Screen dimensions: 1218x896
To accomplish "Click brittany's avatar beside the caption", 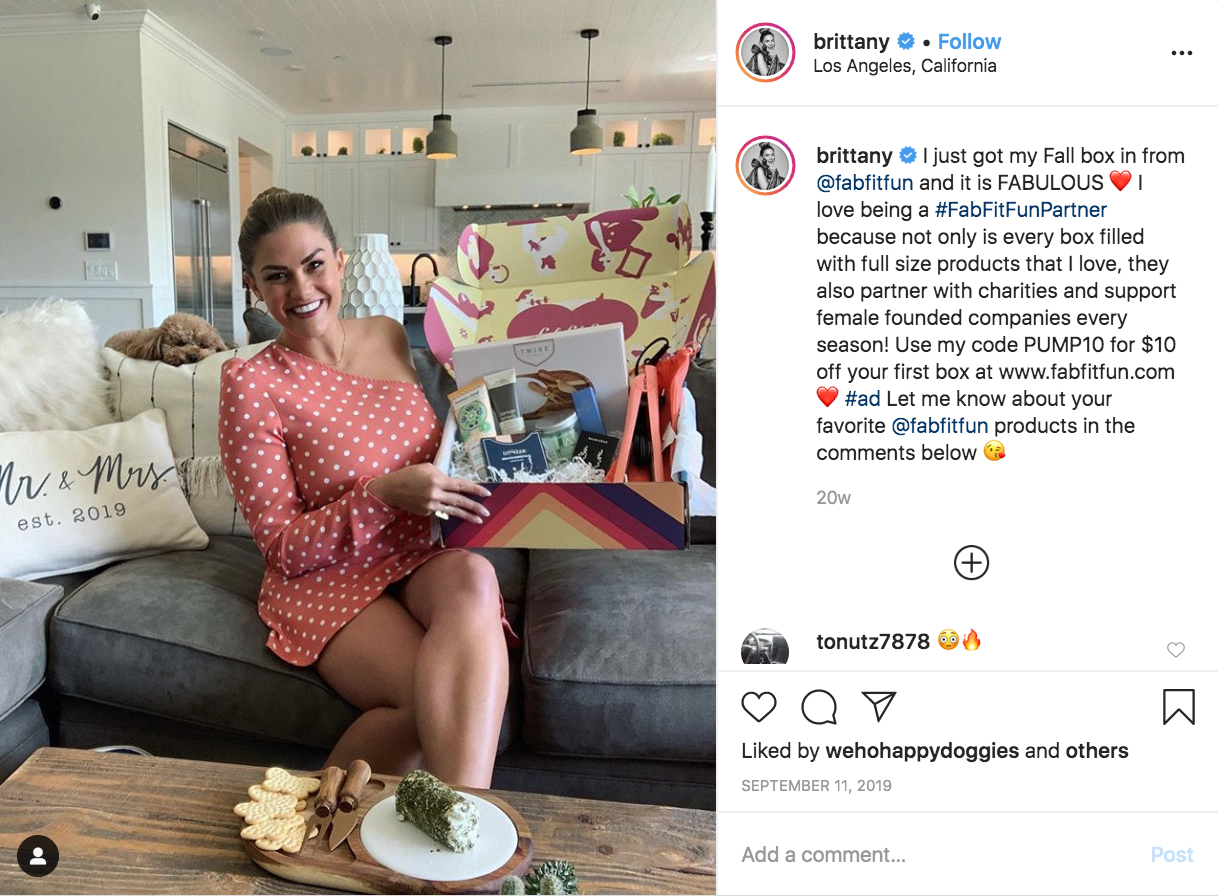I will click(765, 165).
